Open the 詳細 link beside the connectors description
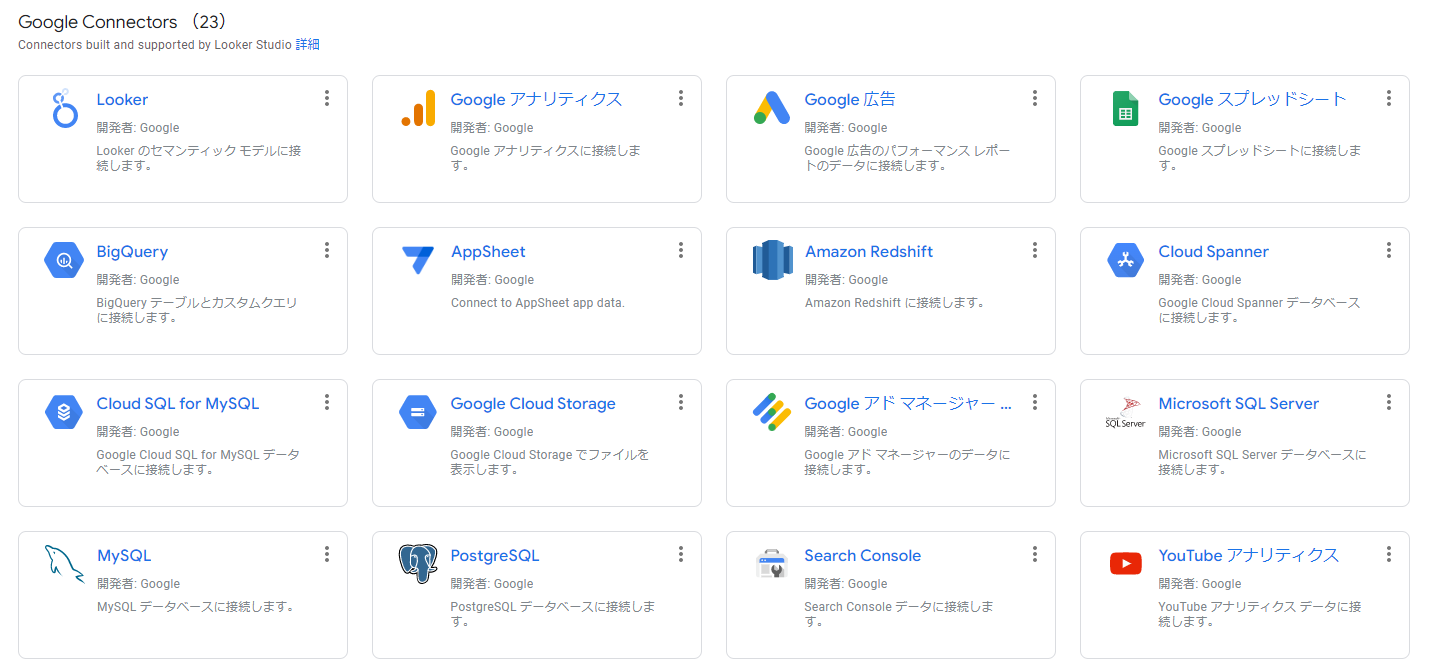 [x=307, y=45]
